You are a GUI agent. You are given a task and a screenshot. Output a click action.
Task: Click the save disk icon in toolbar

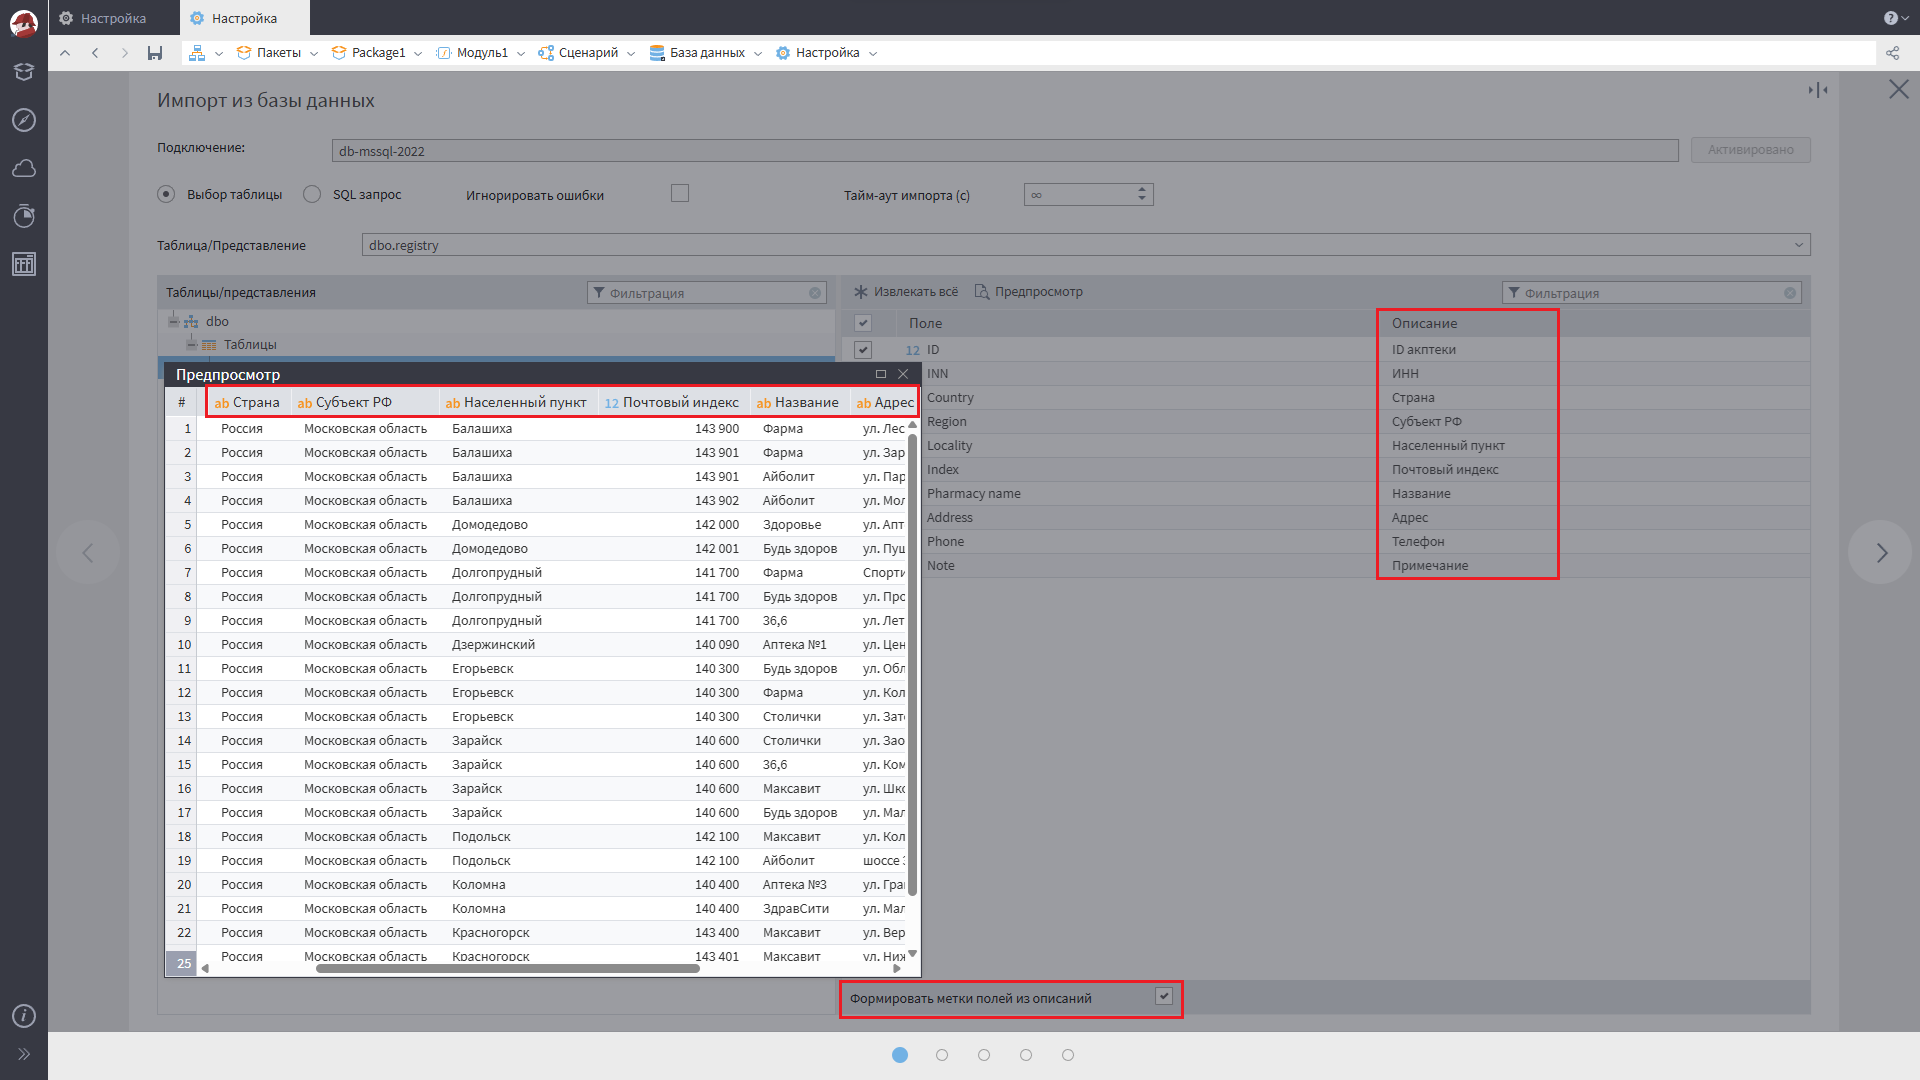click(155, 53)
